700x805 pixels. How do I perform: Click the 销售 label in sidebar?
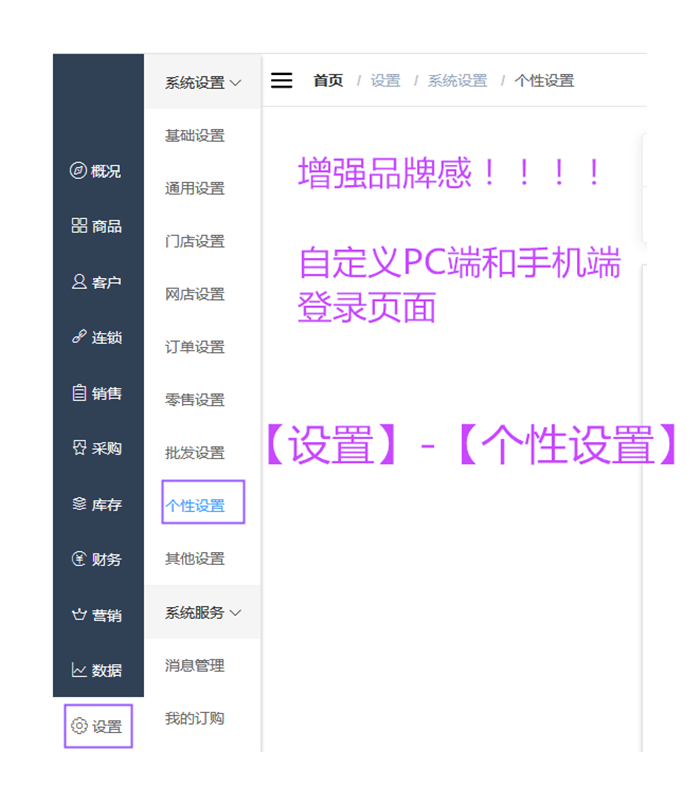coord(107,393)
